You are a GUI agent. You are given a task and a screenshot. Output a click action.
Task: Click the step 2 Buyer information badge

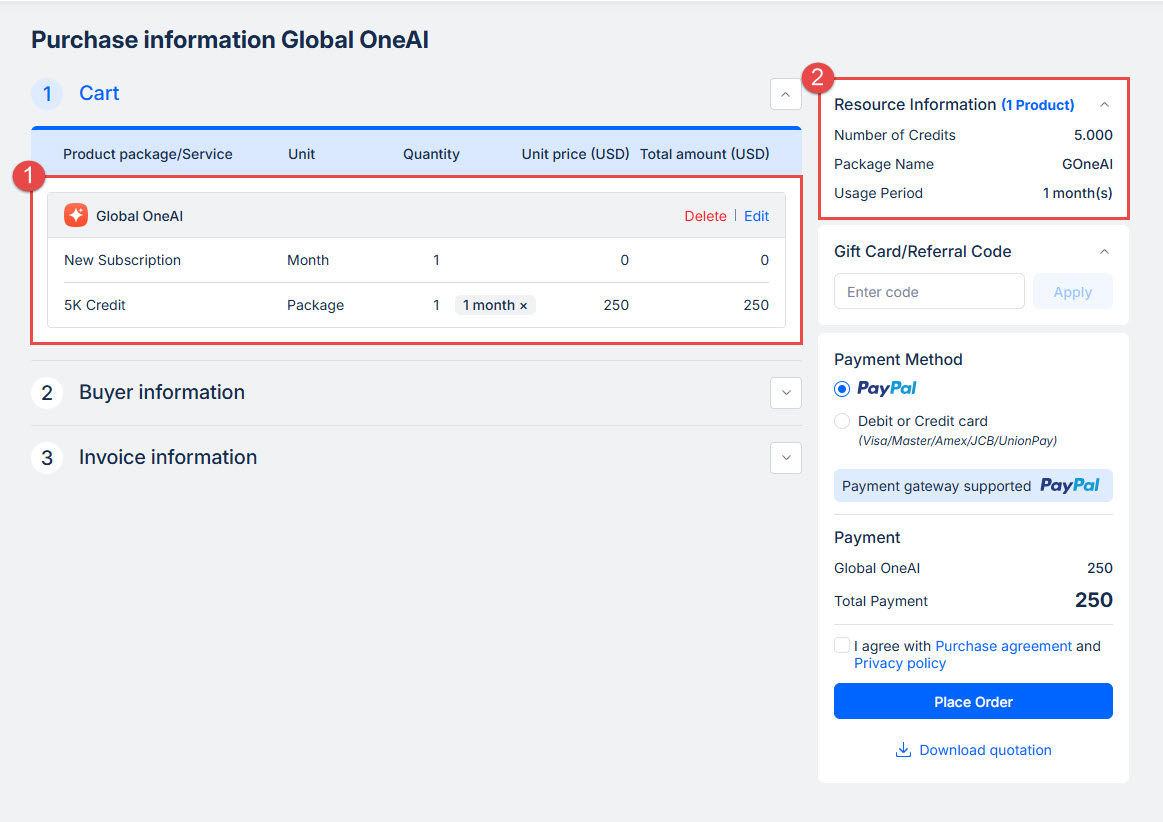point(47,393)
